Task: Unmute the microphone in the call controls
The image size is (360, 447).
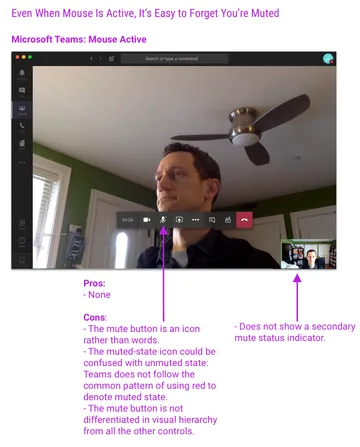Action: click(163, 220)
